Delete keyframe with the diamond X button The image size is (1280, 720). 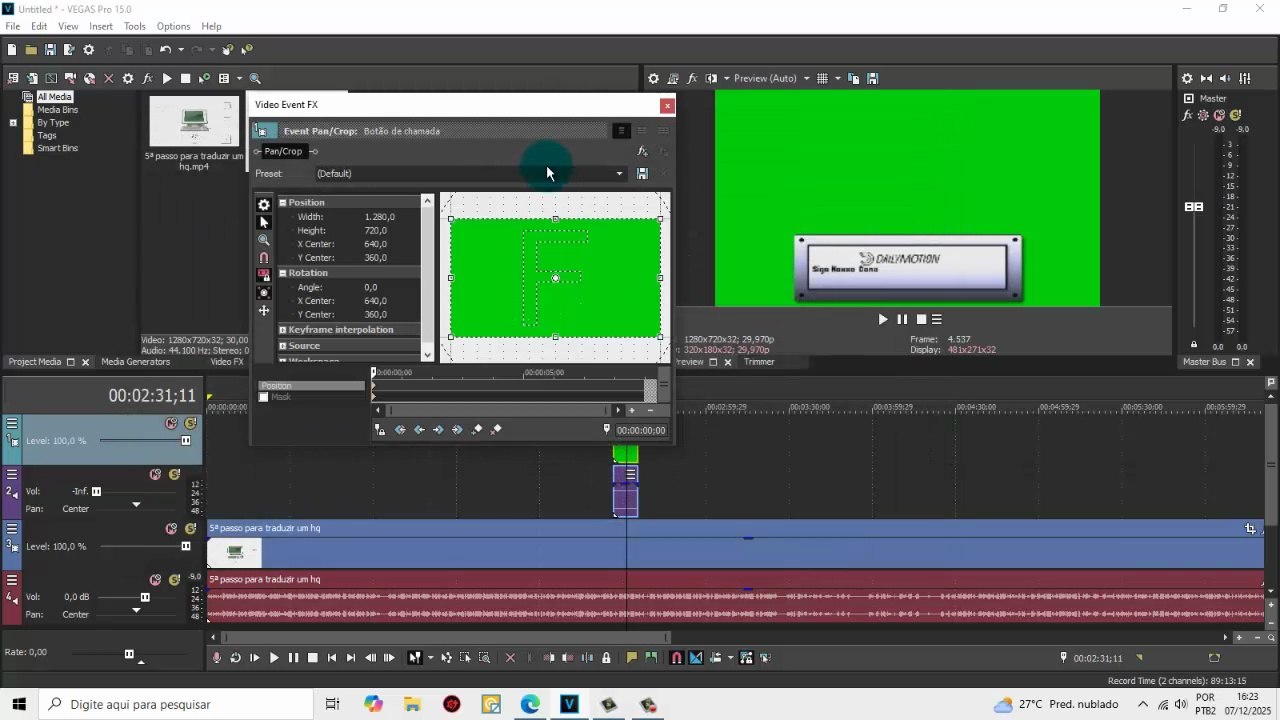tap(496, 430)
